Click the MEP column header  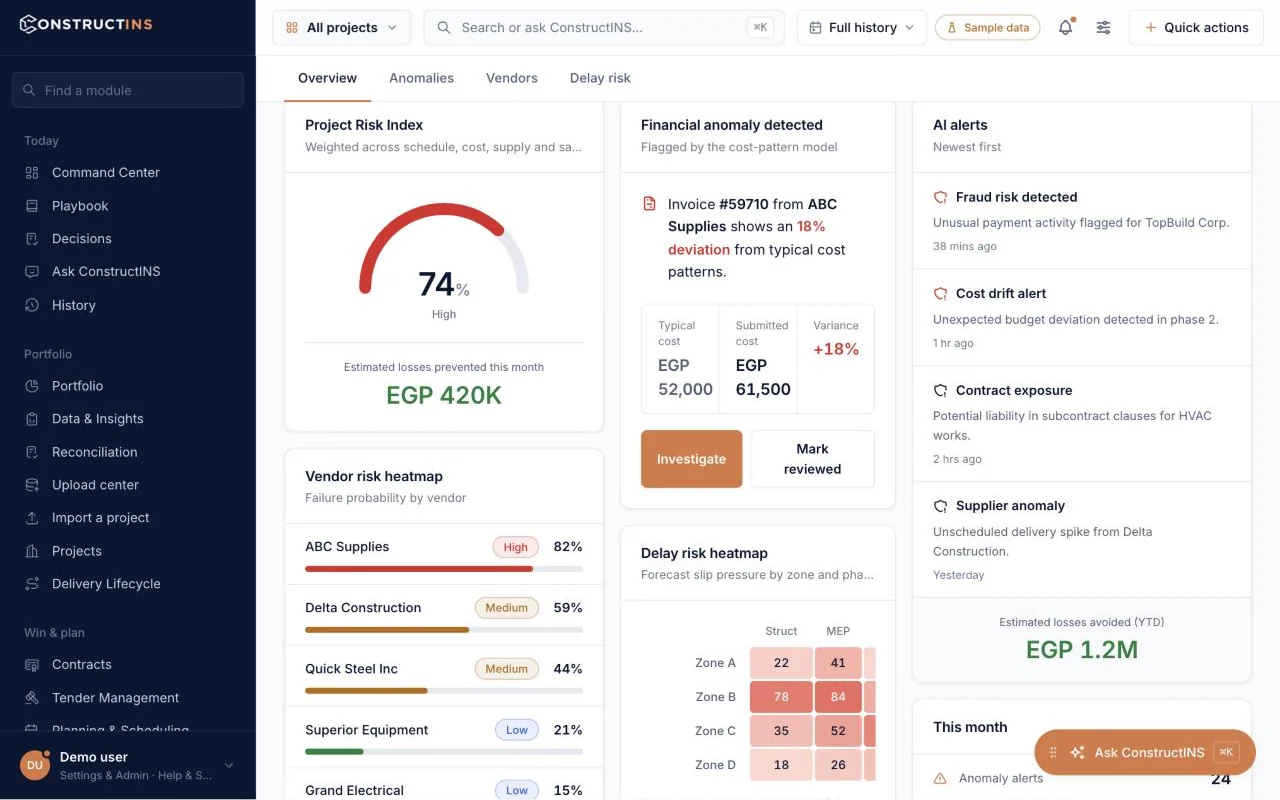(838, 631)
